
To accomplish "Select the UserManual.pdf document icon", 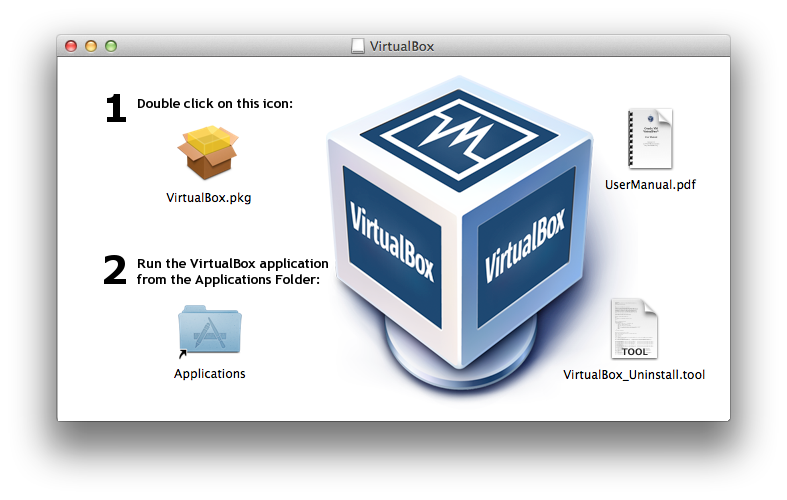I will click(x=650, y=139).
